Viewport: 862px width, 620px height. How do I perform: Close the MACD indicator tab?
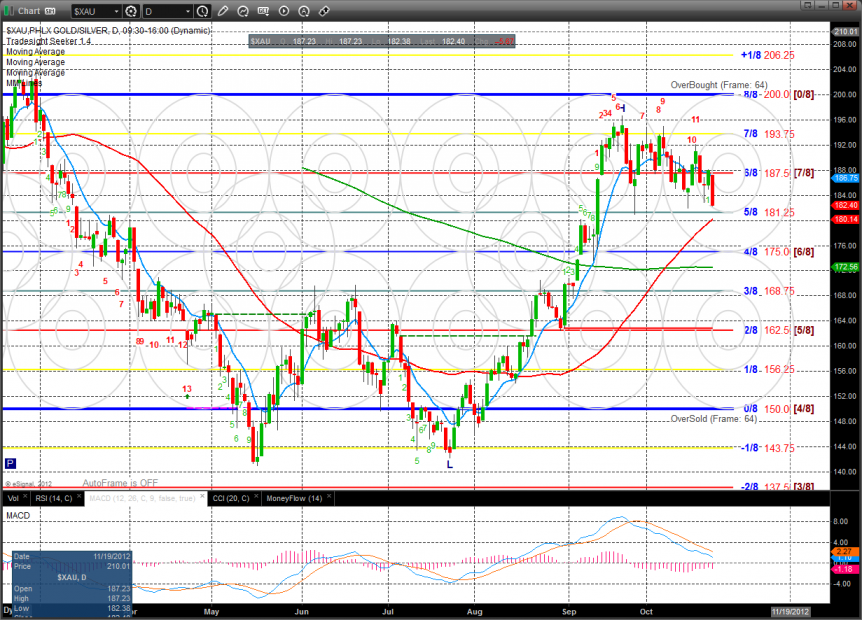200,497
